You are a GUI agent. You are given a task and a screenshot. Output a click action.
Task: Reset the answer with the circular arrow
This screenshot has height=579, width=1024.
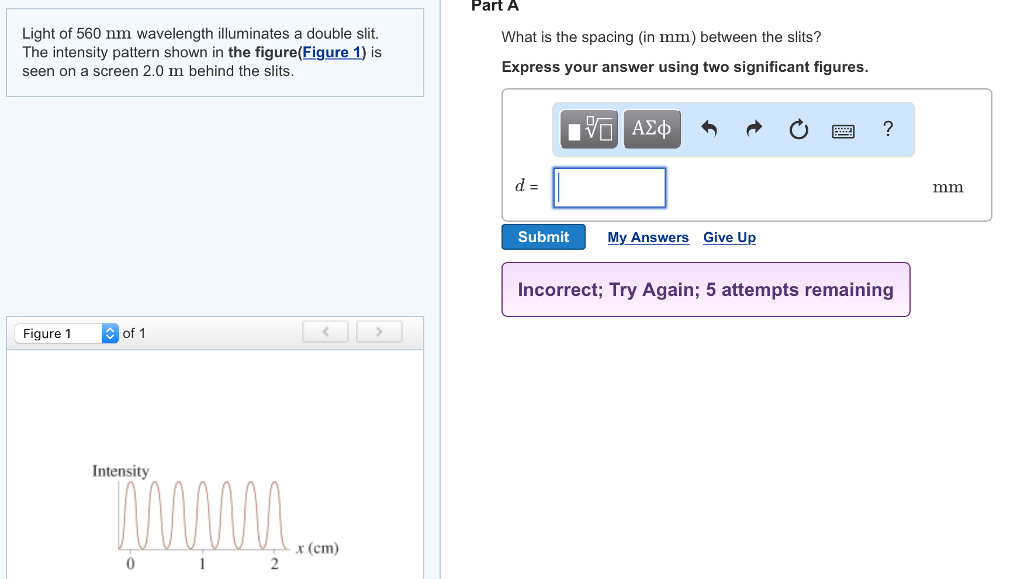click(798, 129)
